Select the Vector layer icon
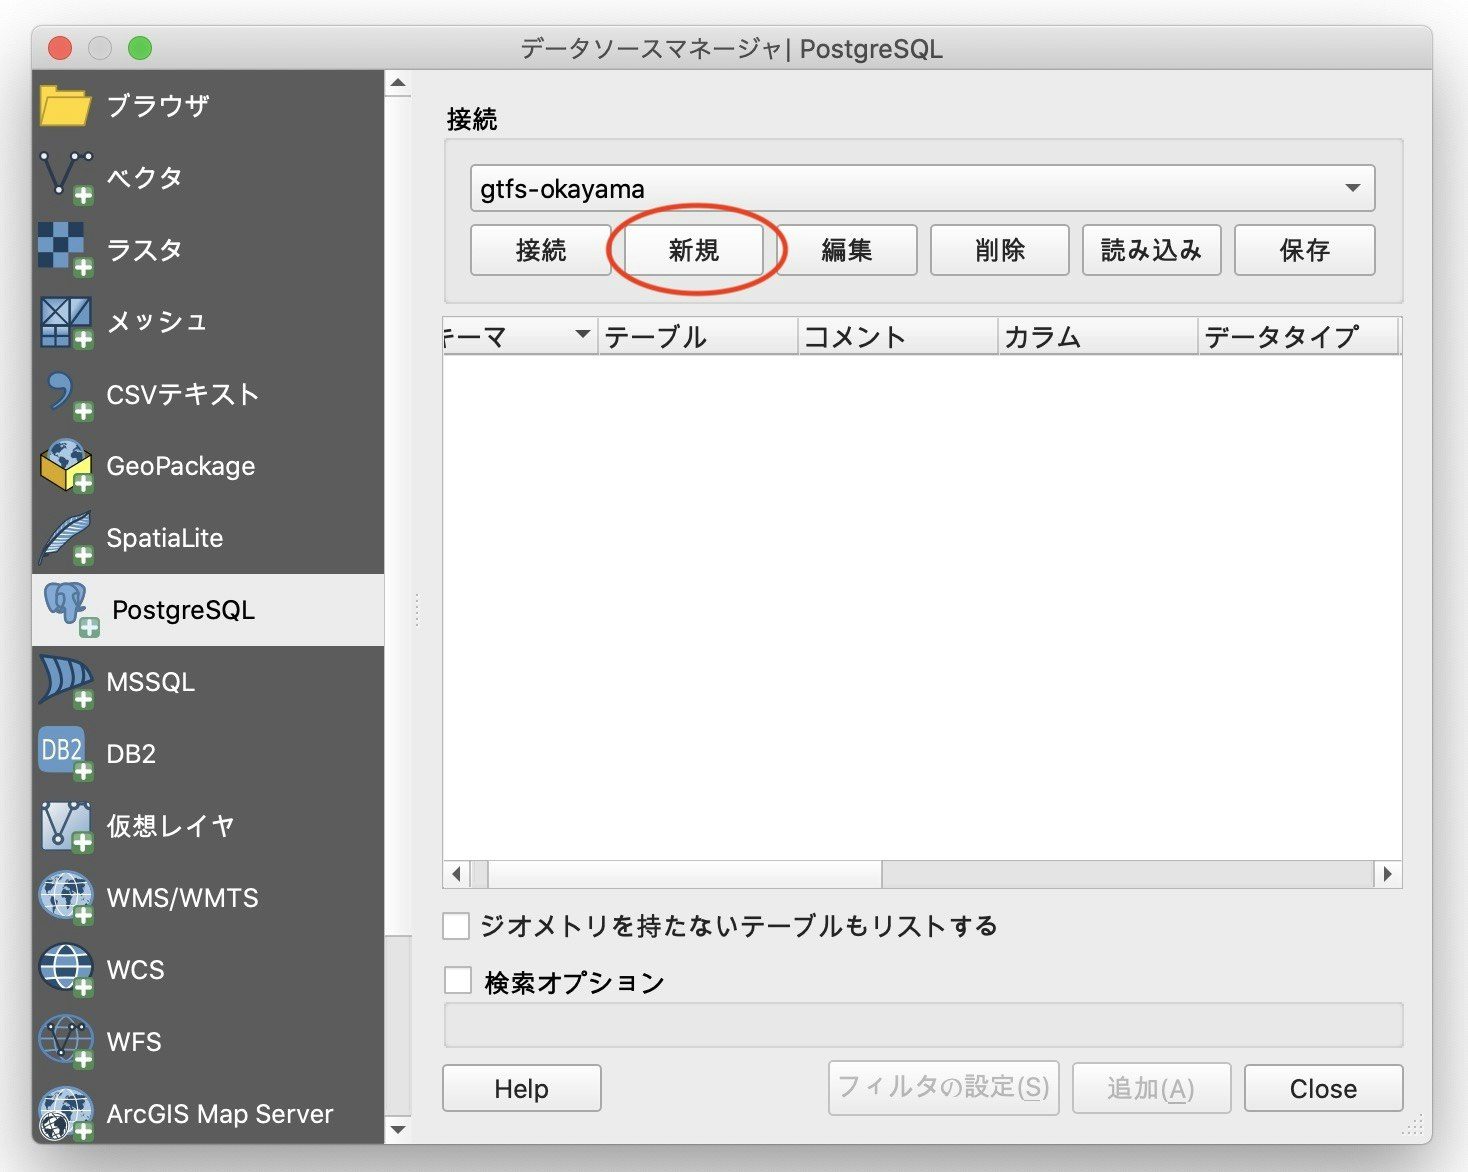This screenshot has height=1172, width=1468. click(66, 177)
